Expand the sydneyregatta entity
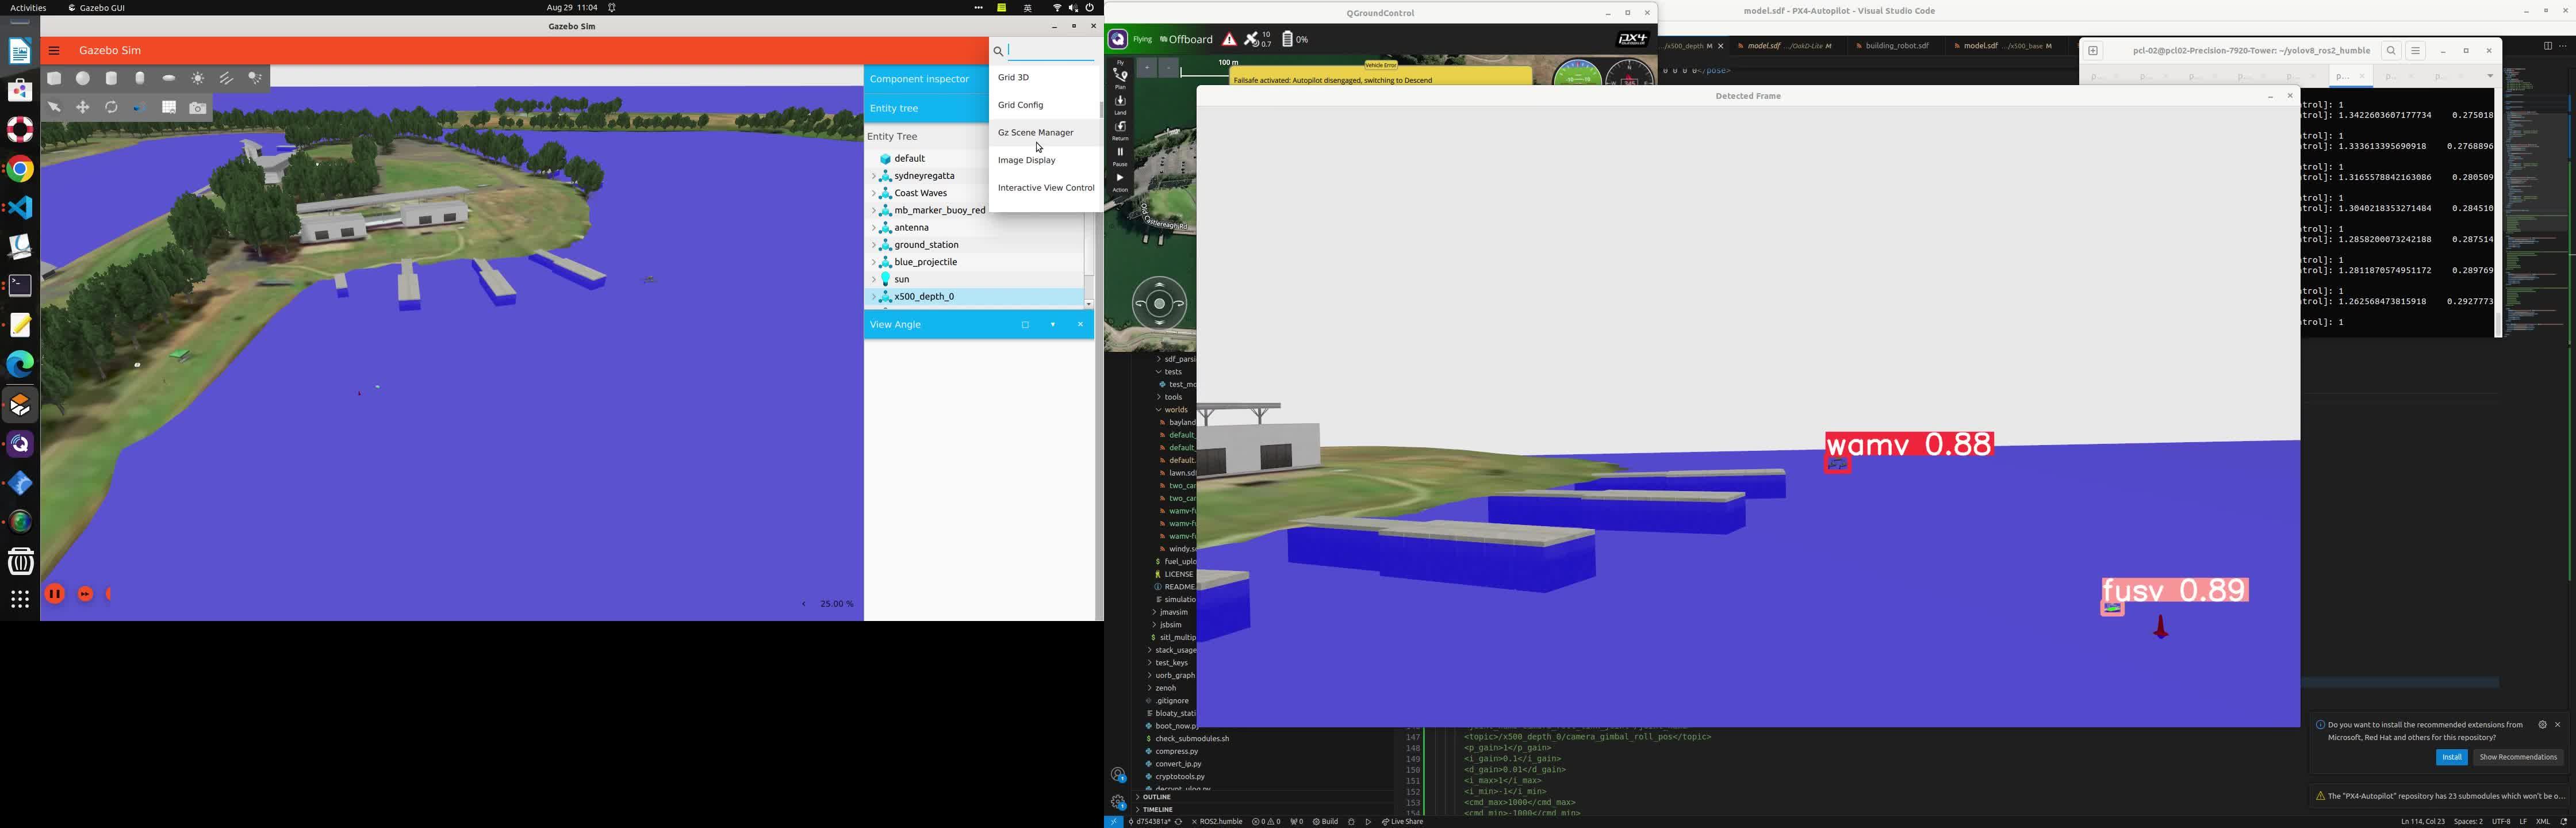The height and width of the screenshot is (828, 2576). click(x=873, y=176)
